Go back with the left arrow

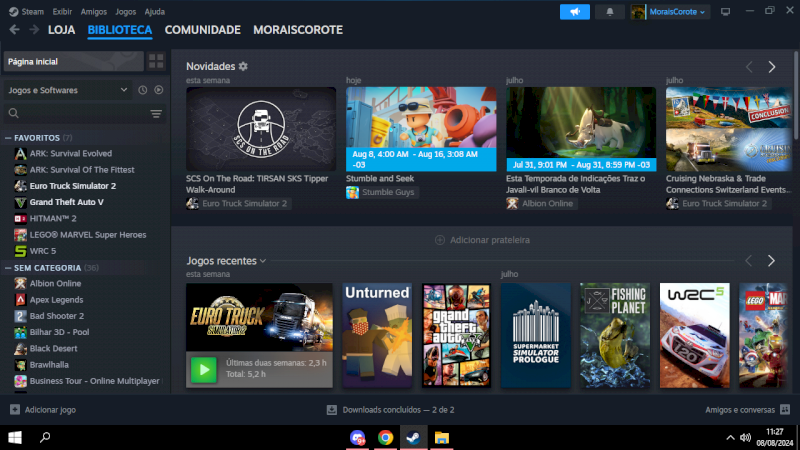click(14, 30)
